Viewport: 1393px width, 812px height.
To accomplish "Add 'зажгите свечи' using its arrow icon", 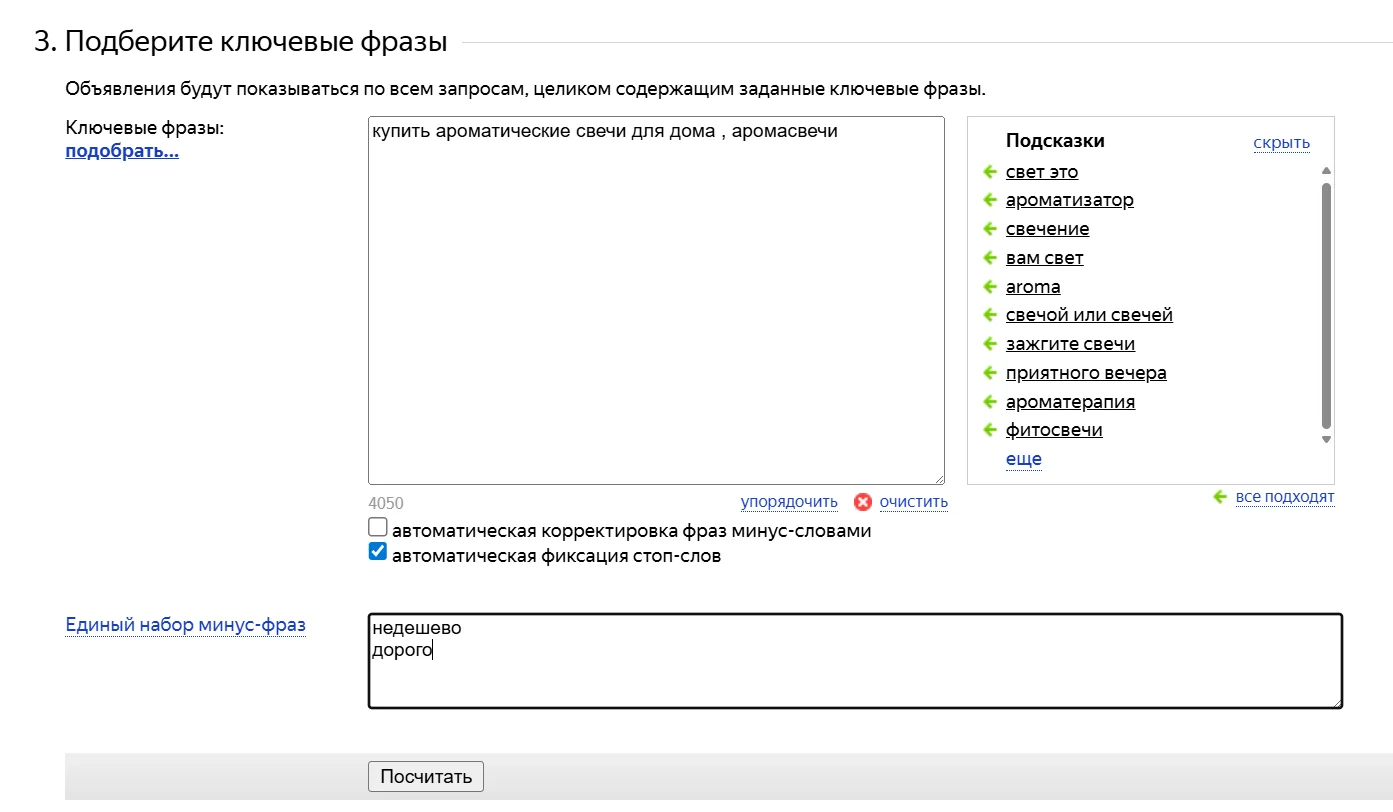I will 990,344.
